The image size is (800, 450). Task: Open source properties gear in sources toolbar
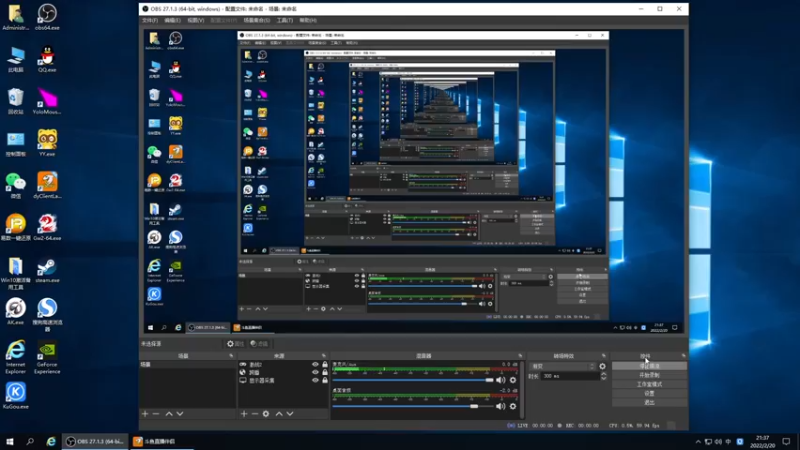point(266,414)
